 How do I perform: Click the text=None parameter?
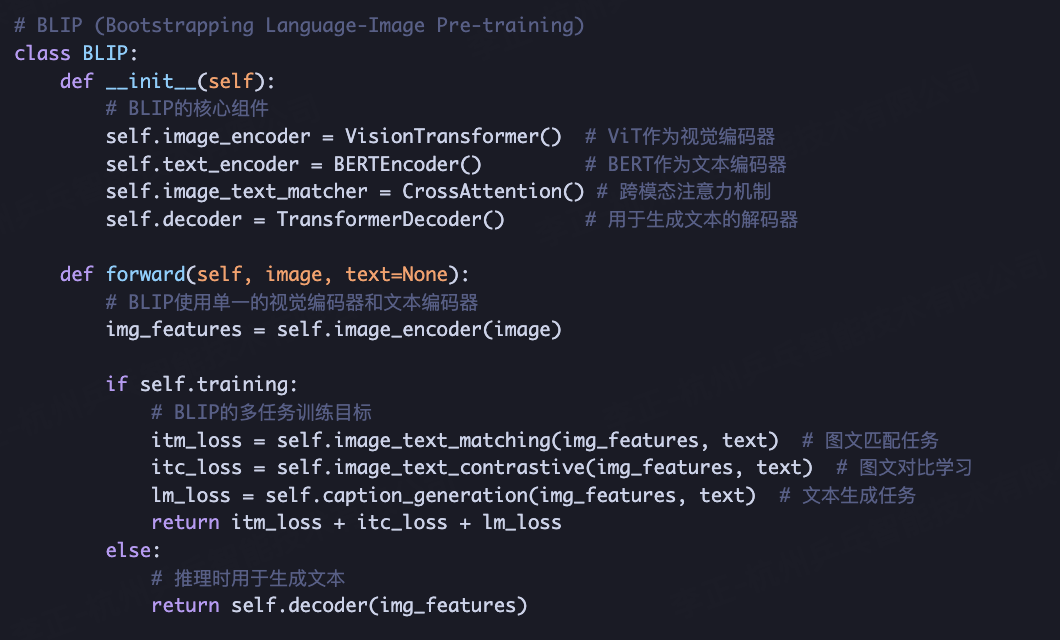tap(396, 274)
